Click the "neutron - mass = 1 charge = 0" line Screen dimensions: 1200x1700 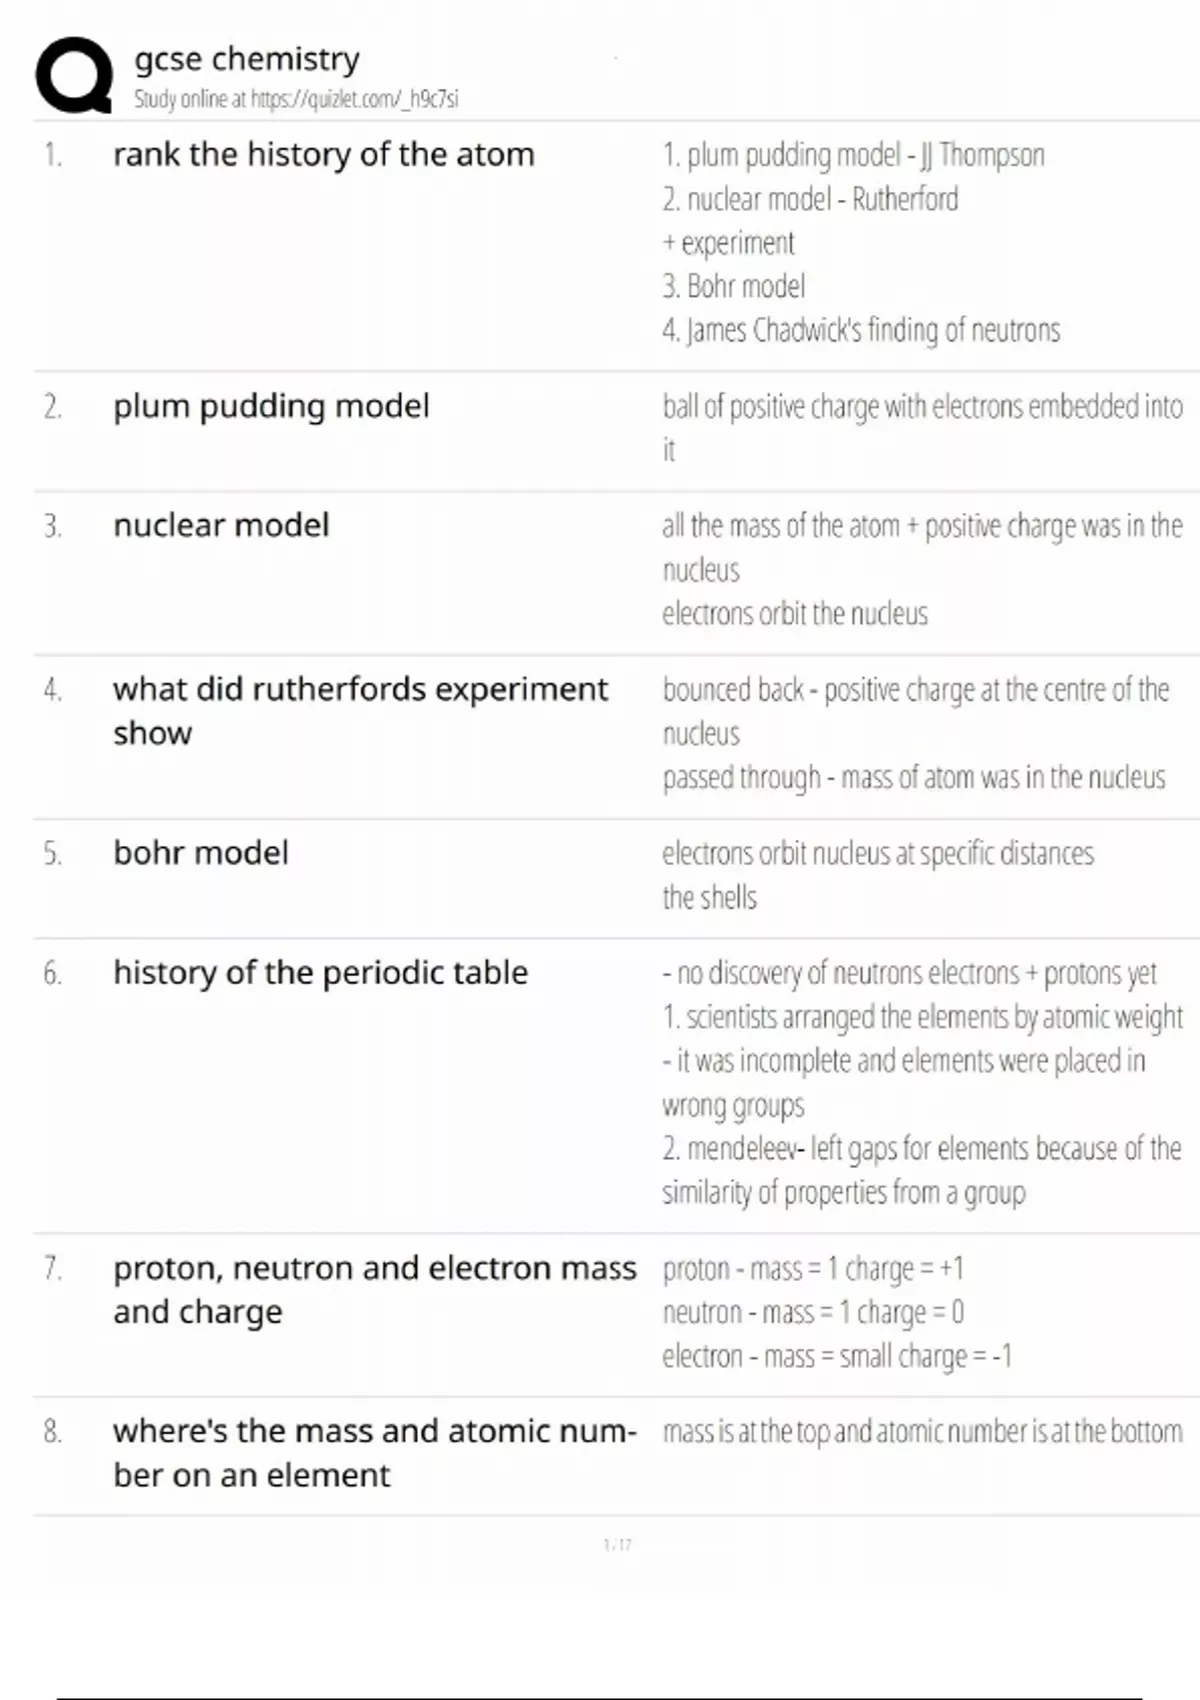(813, 1312)
